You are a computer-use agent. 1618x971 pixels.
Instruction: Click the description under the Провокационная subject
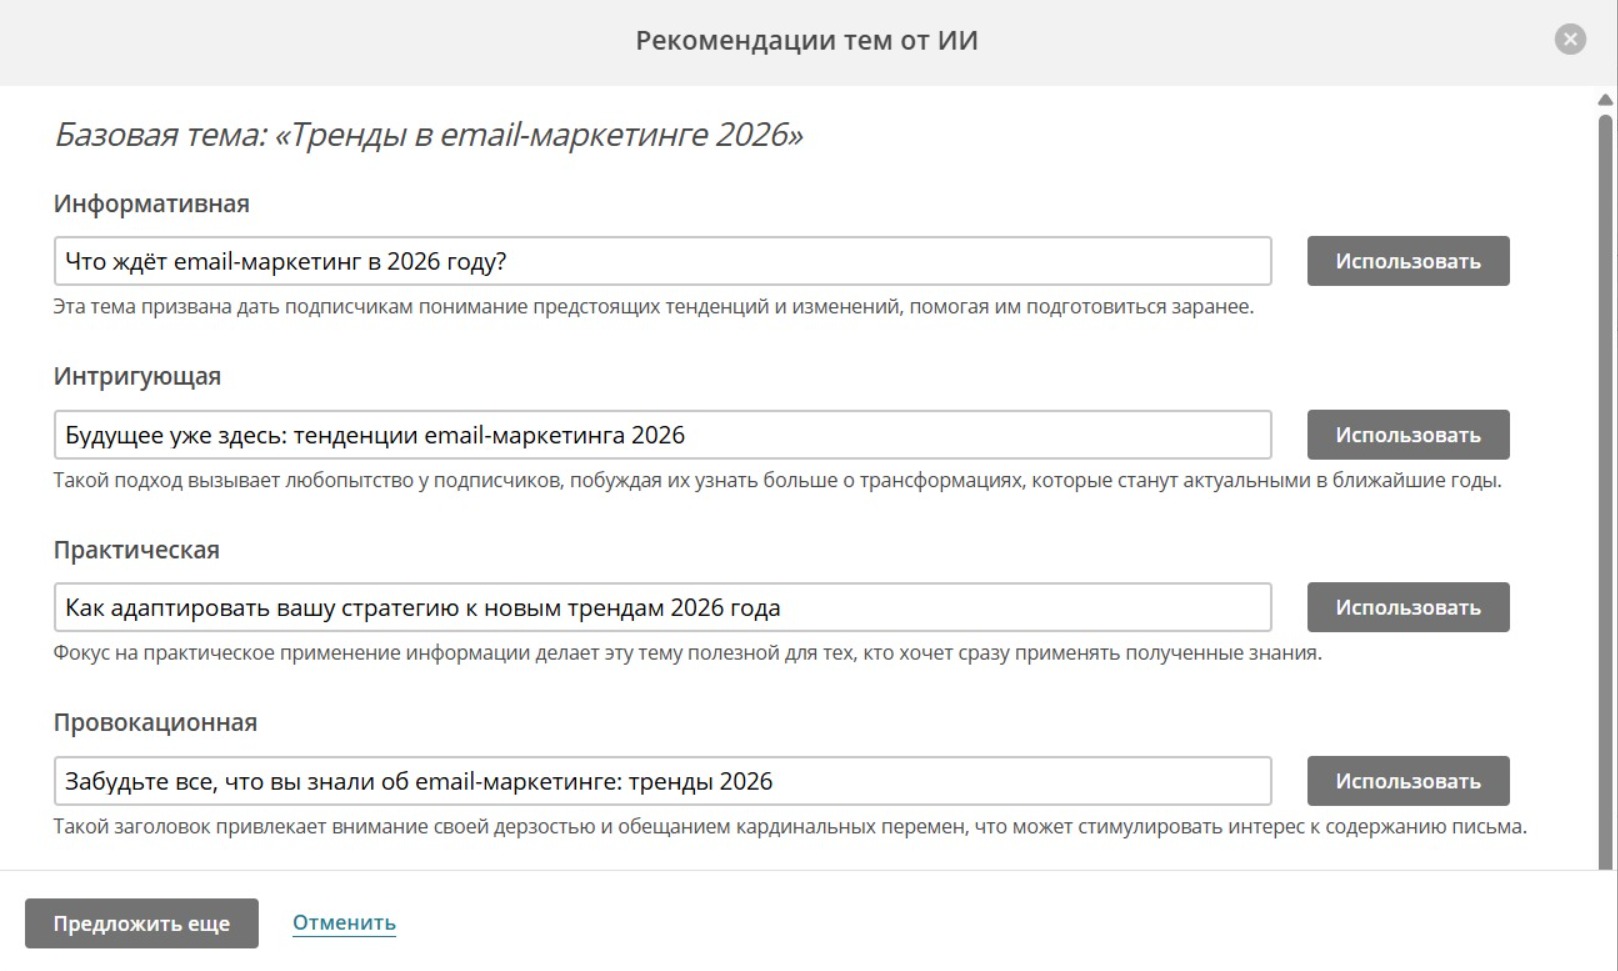point(789,827)
